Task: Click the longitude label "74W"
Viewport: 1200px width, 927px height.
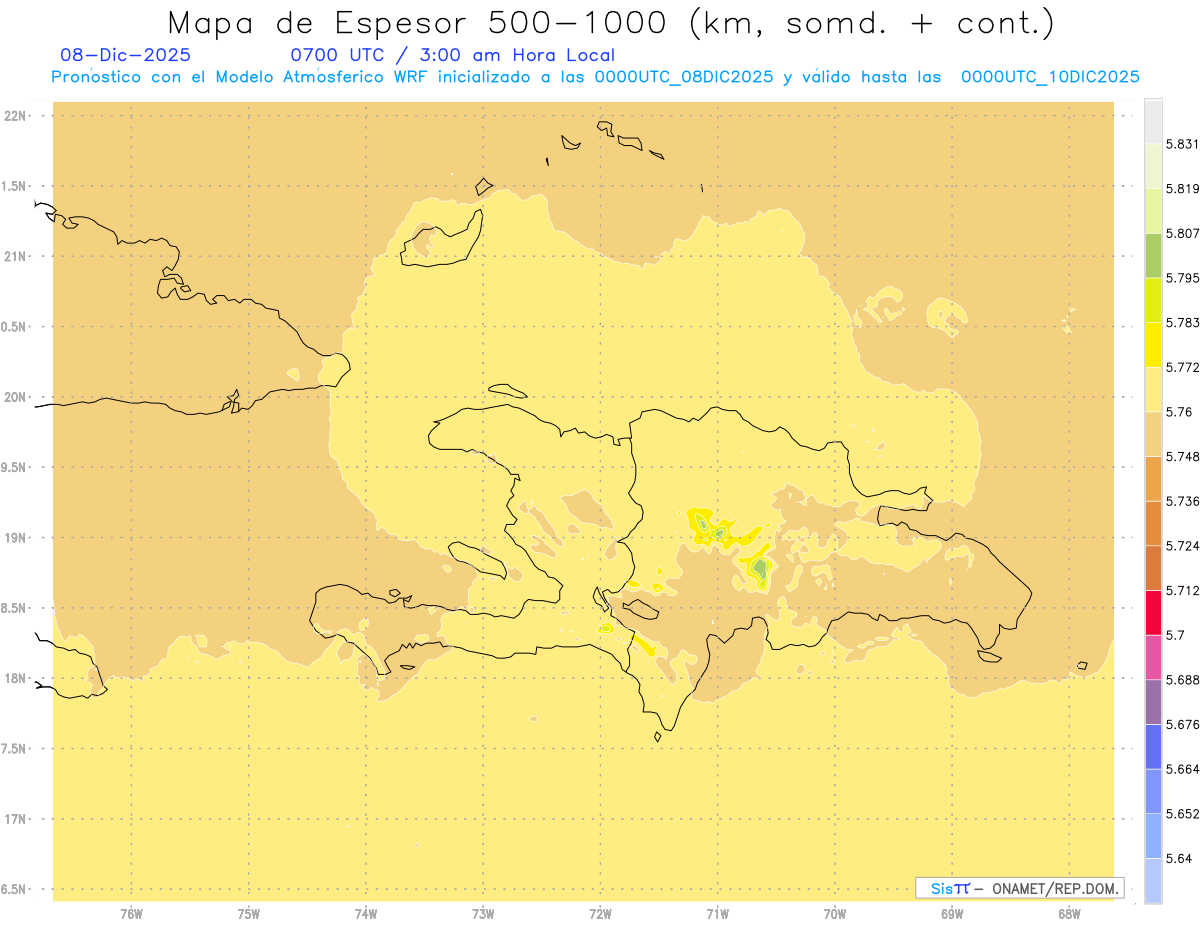Action: 366,914
